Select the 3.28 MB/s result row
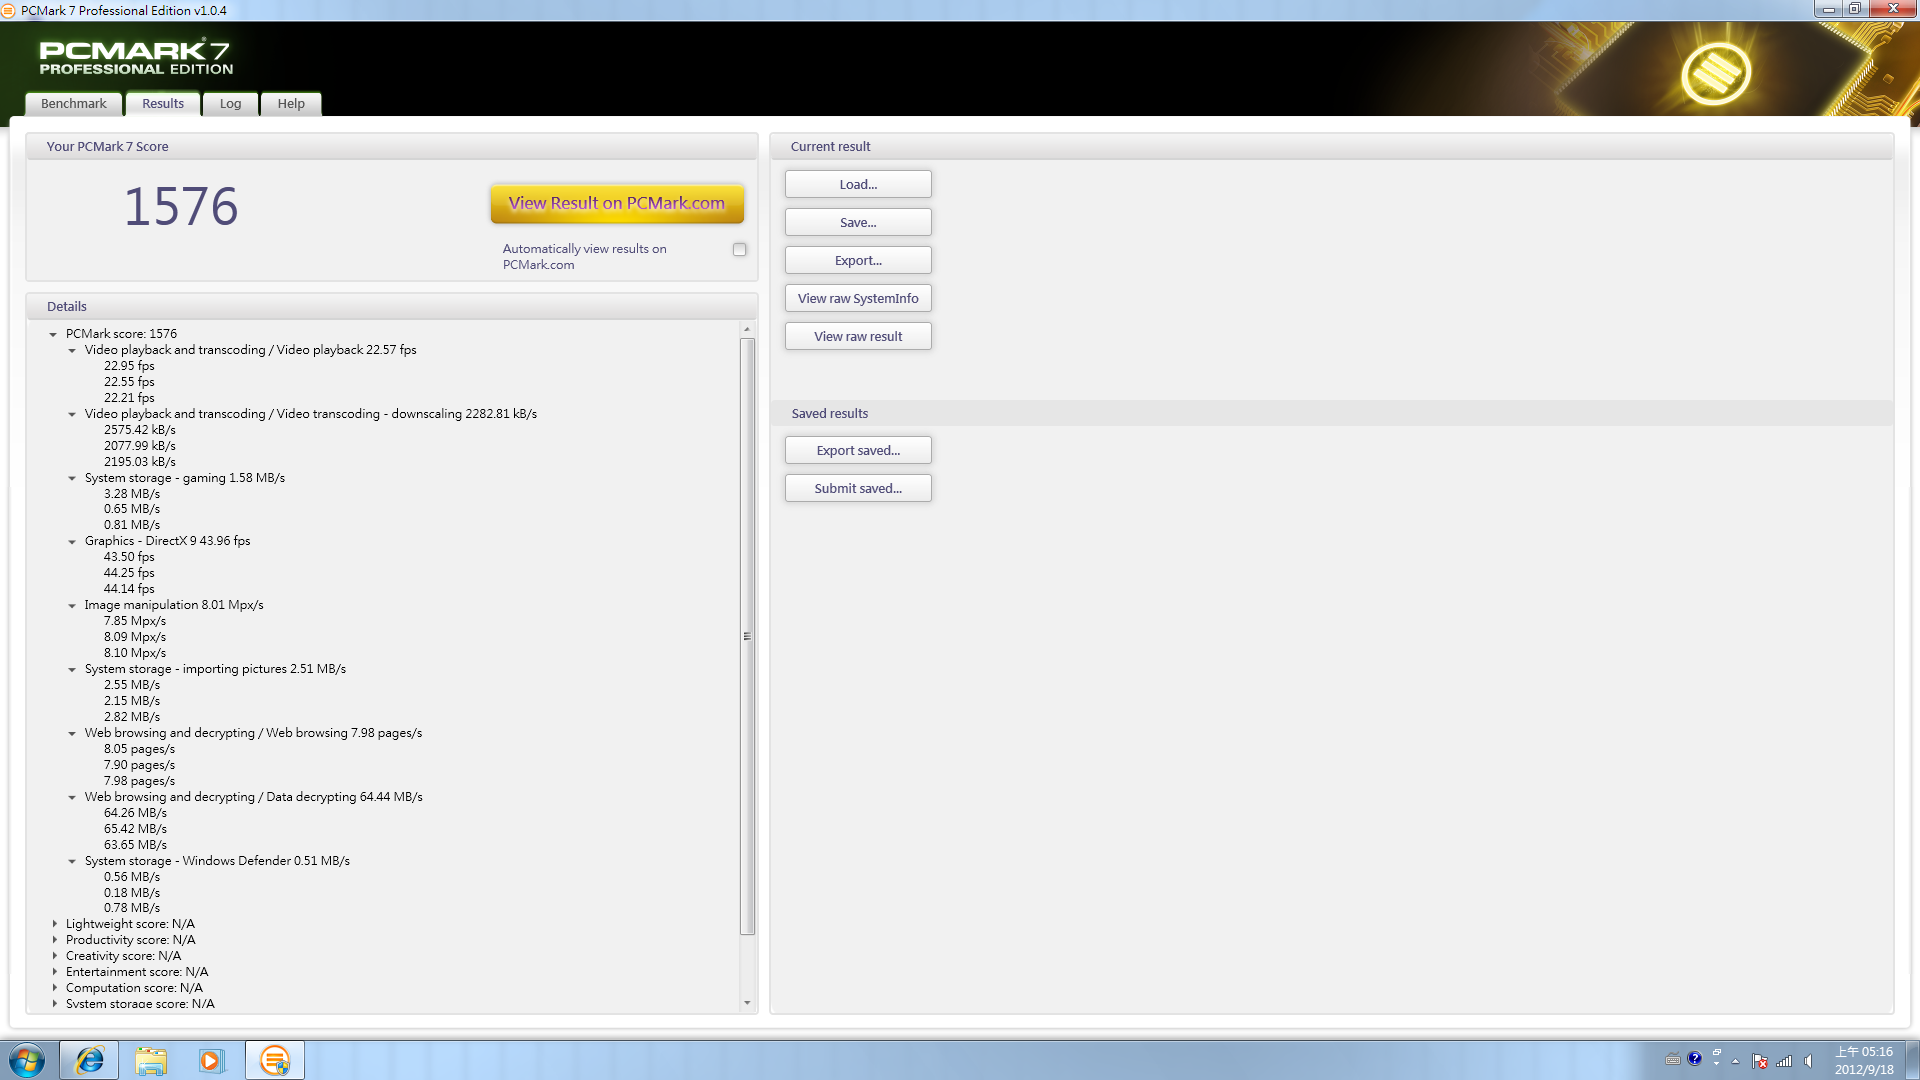 (132, 494)
